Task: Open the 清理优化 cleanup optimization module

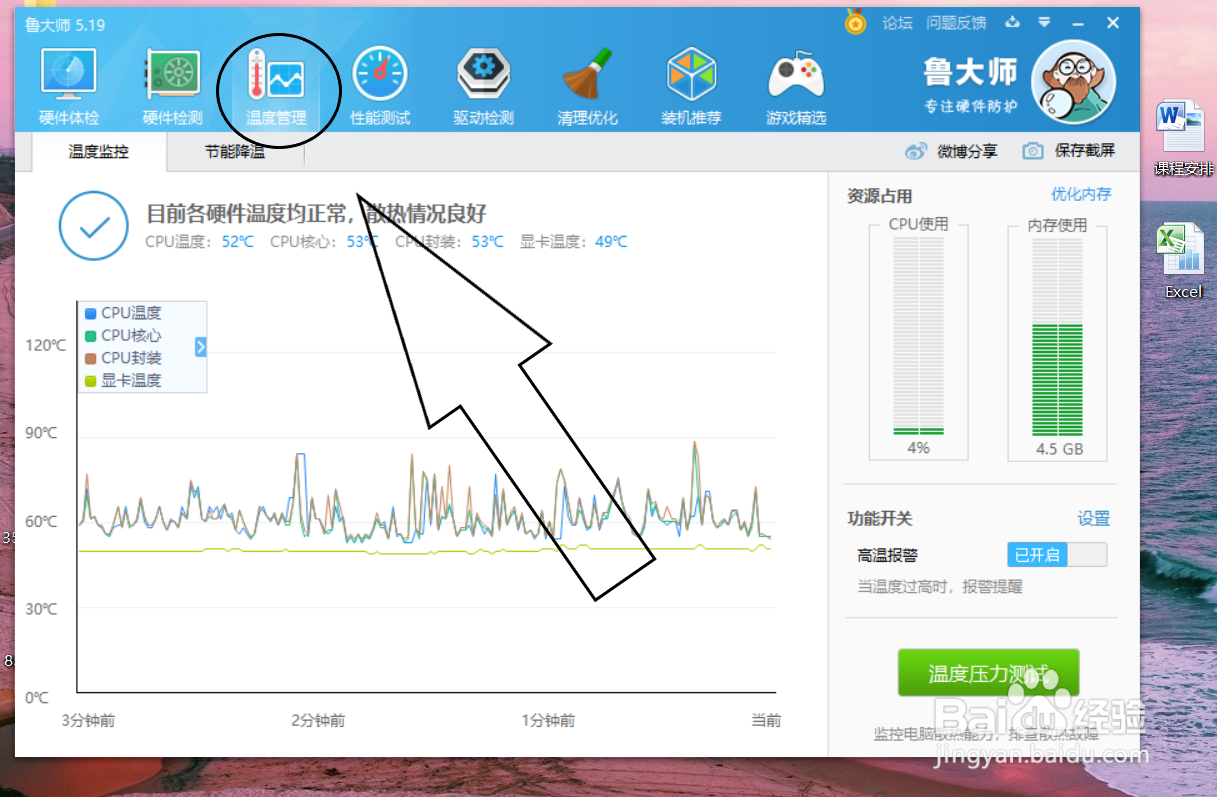Action: coord(588,88)
